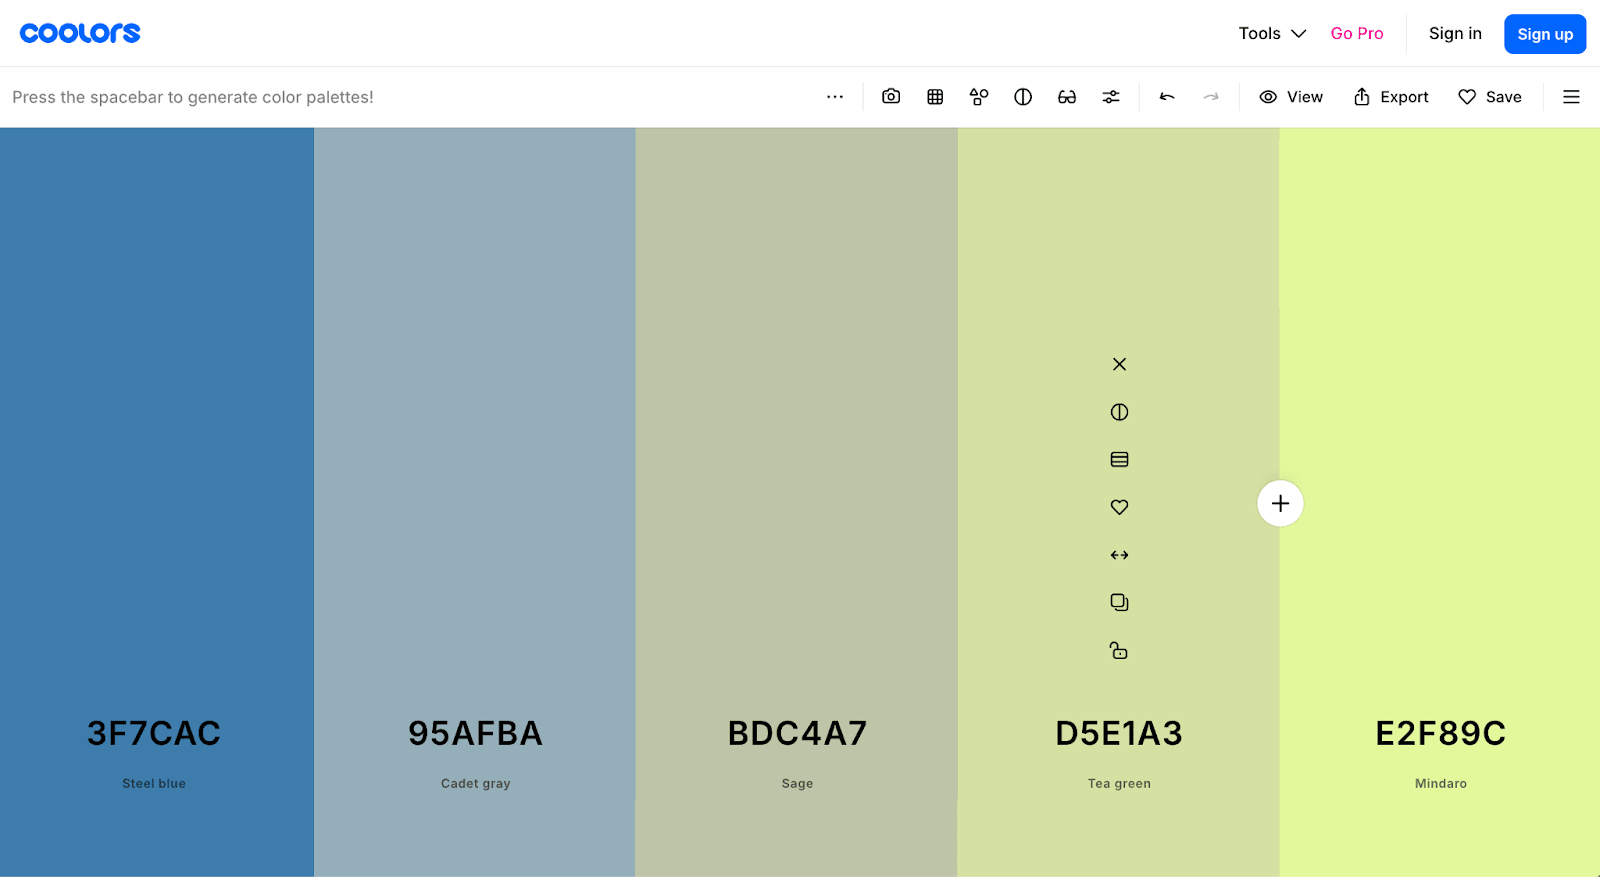Copy the Tea green hex code icon
Screen dimensions: 1600x877
tap(1119, 603)
